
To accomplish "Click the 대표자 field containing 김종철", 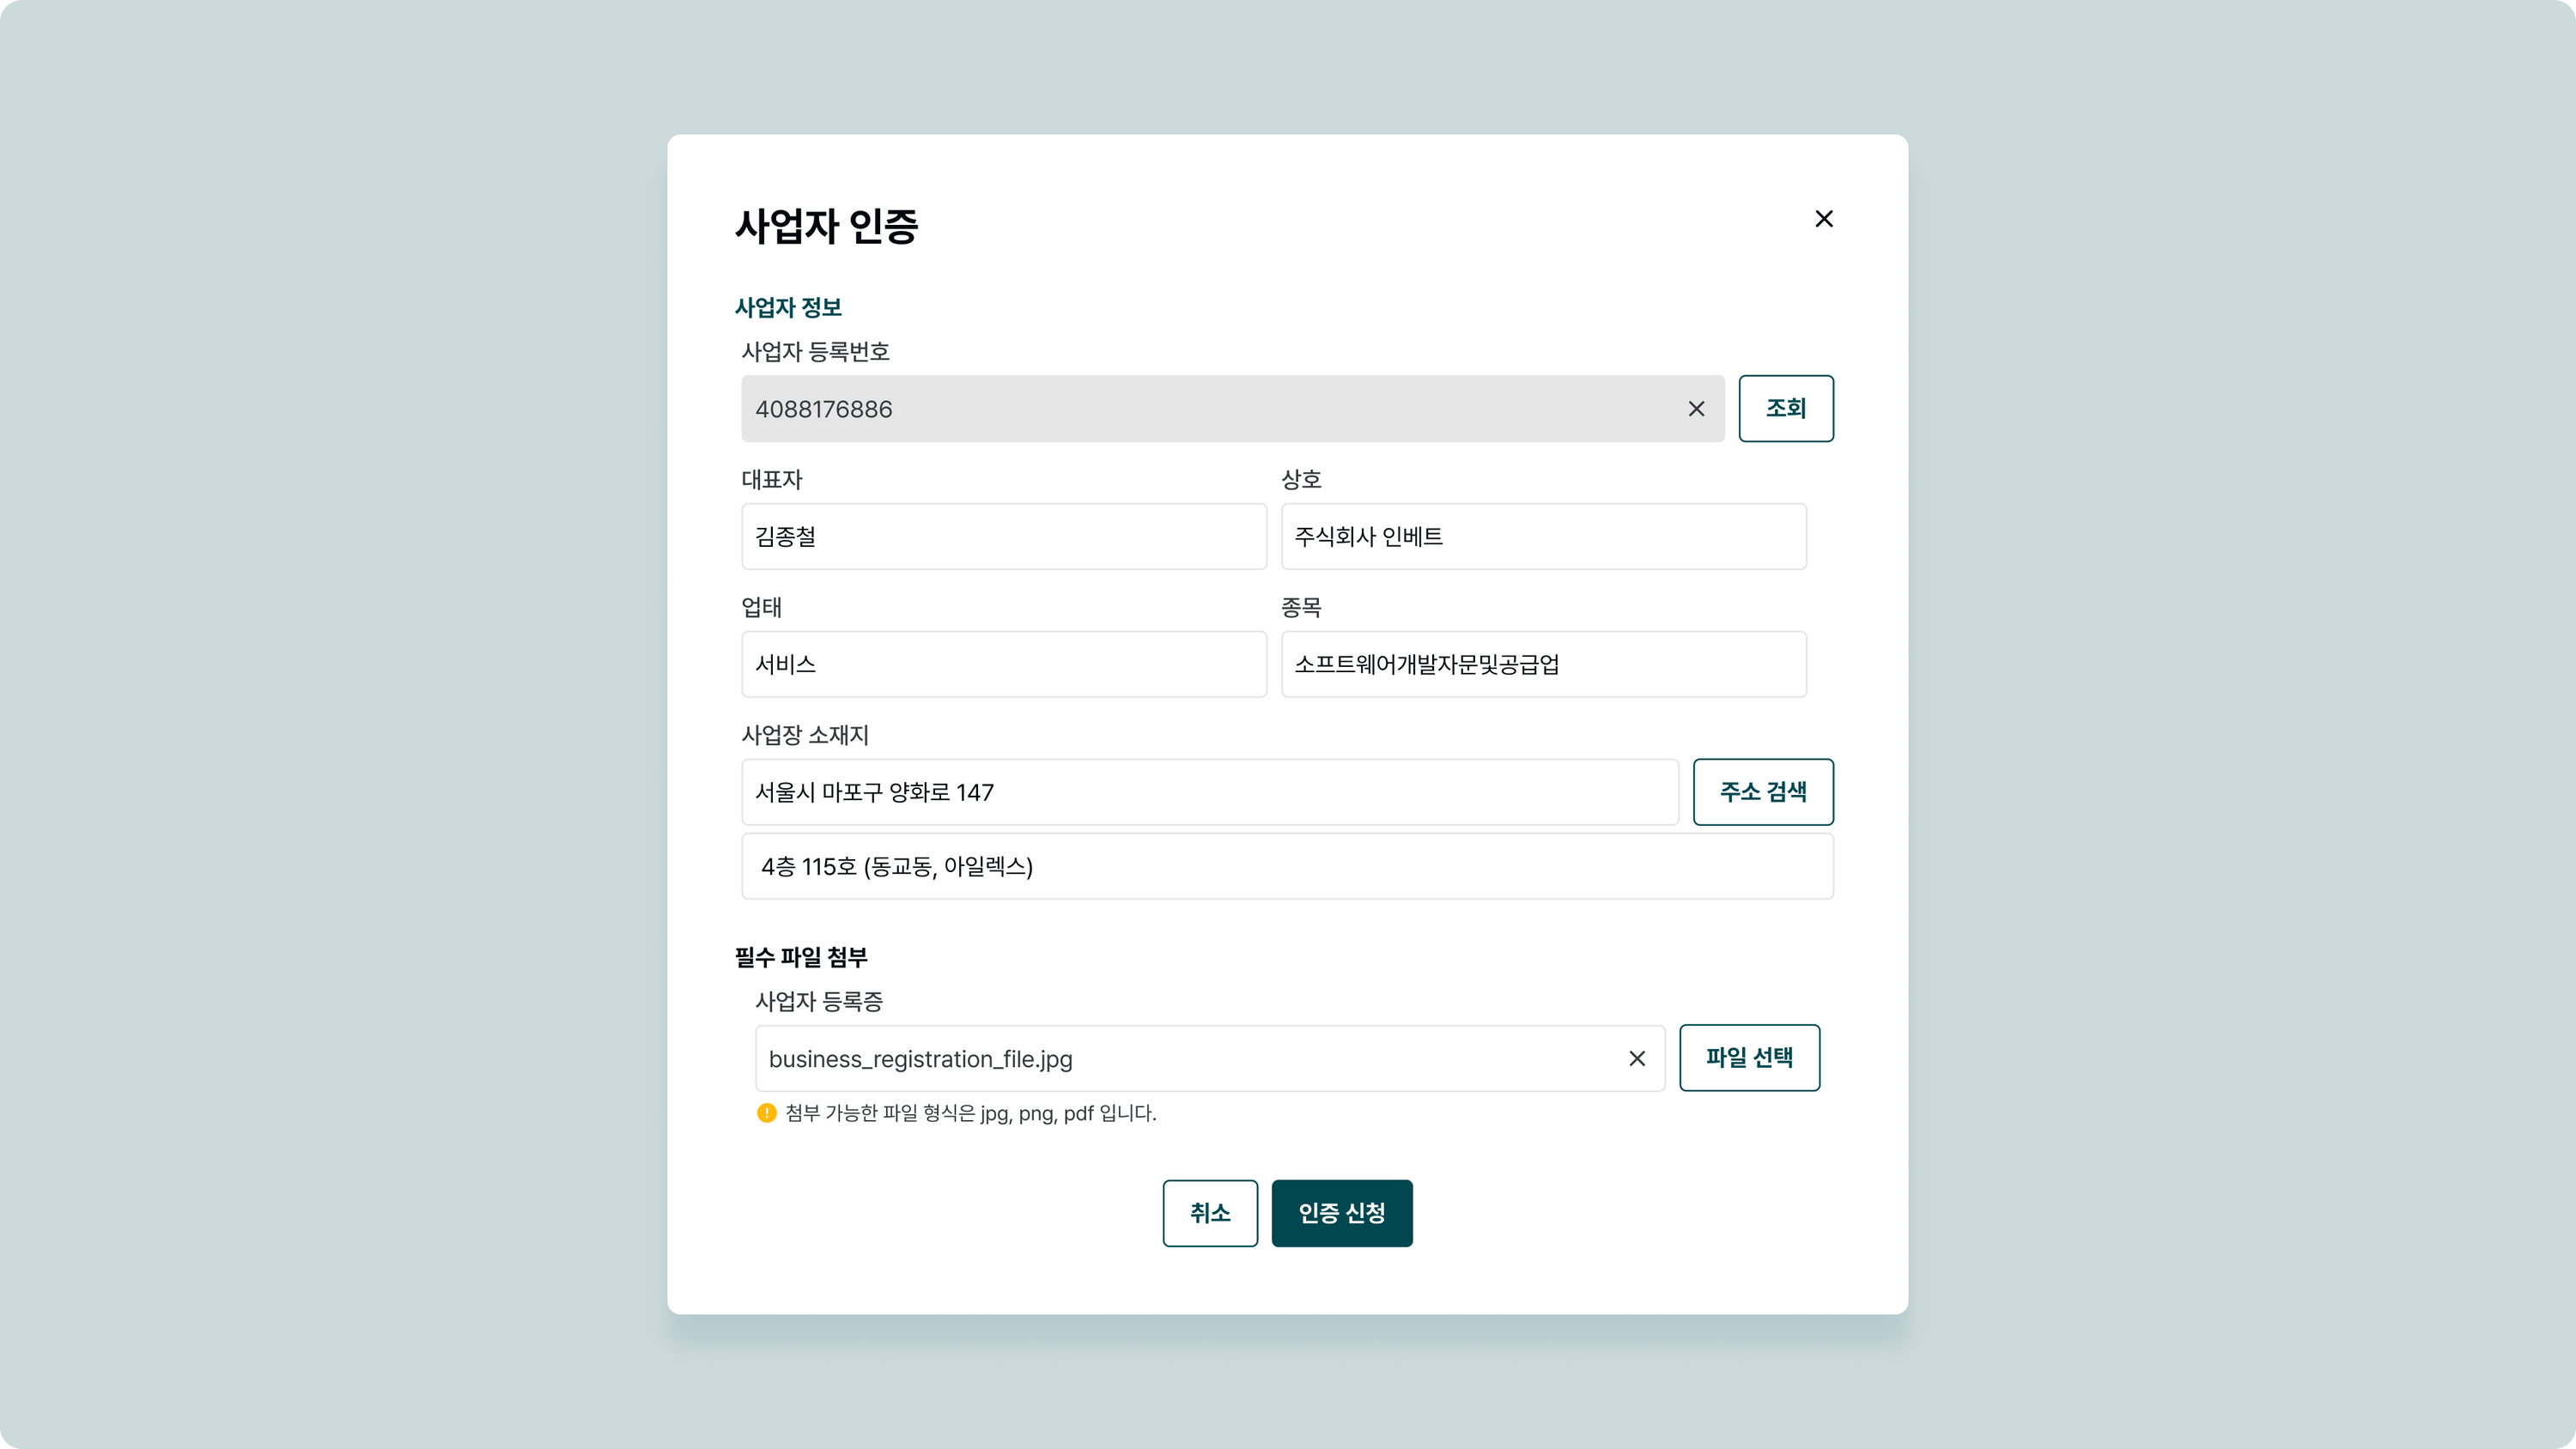I will coord(1003,537).
